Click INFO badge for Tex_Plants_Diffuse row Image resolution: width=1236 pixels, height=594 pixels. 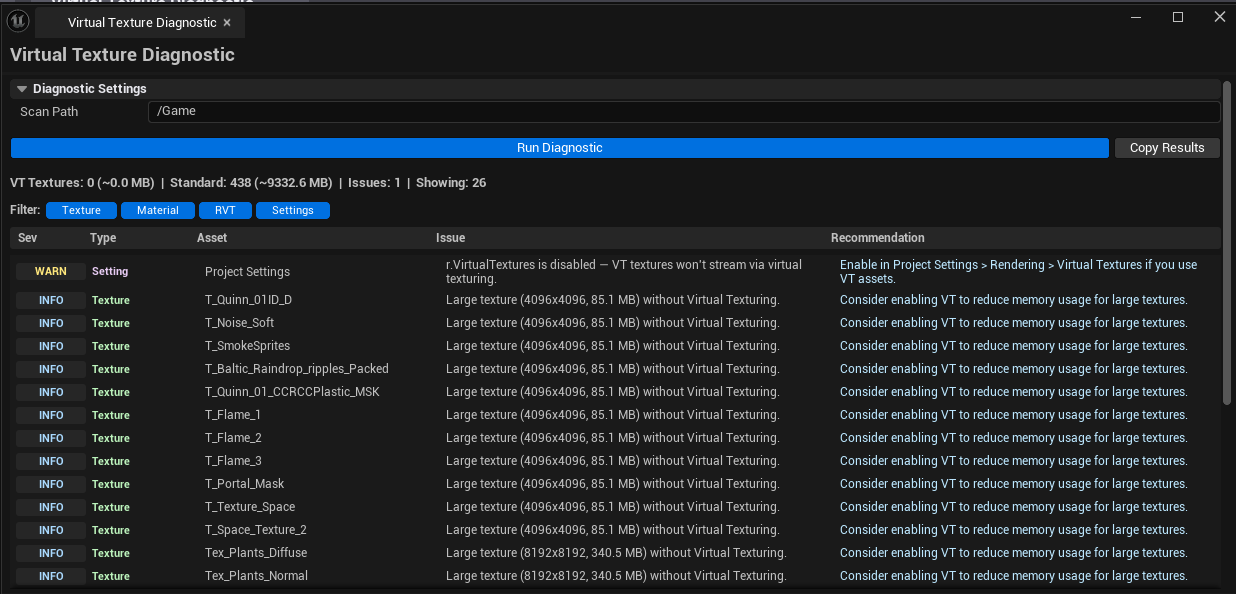coord(51,553)
